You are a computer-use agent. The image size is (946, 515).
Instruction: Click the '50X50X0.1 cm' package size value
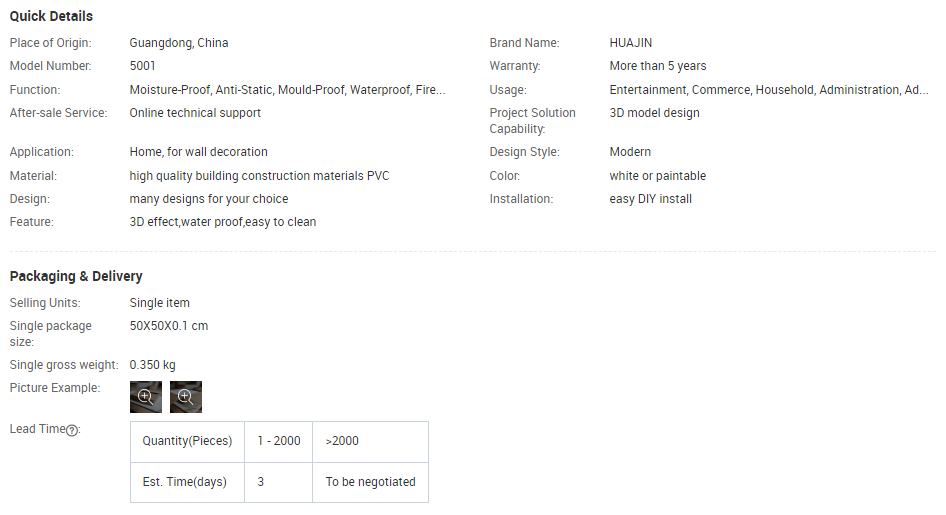[169, 326]
